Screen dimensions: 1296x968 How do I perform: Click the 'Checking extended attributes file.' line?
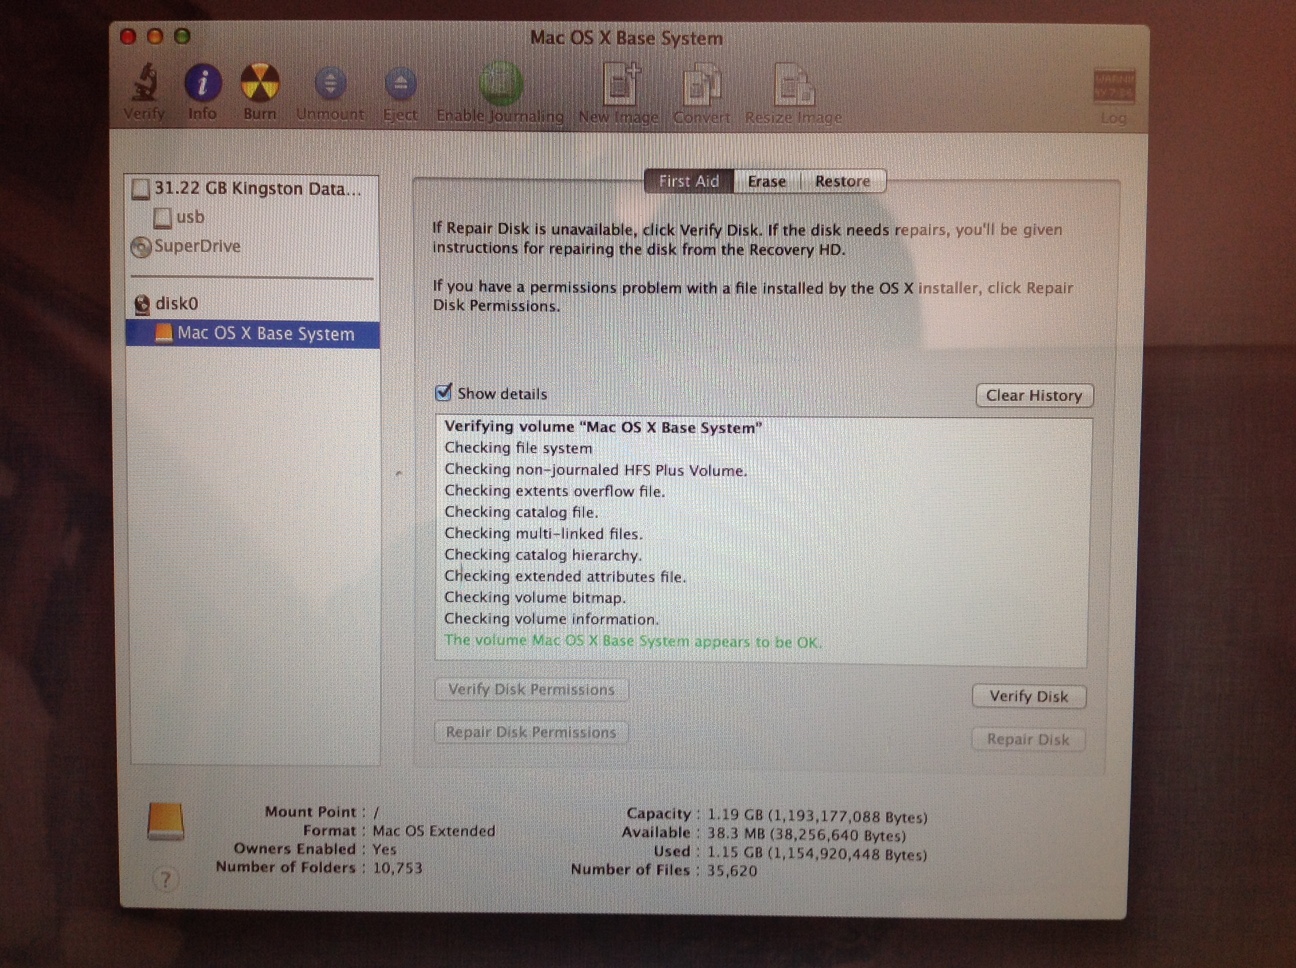click(x=565, y=577)
